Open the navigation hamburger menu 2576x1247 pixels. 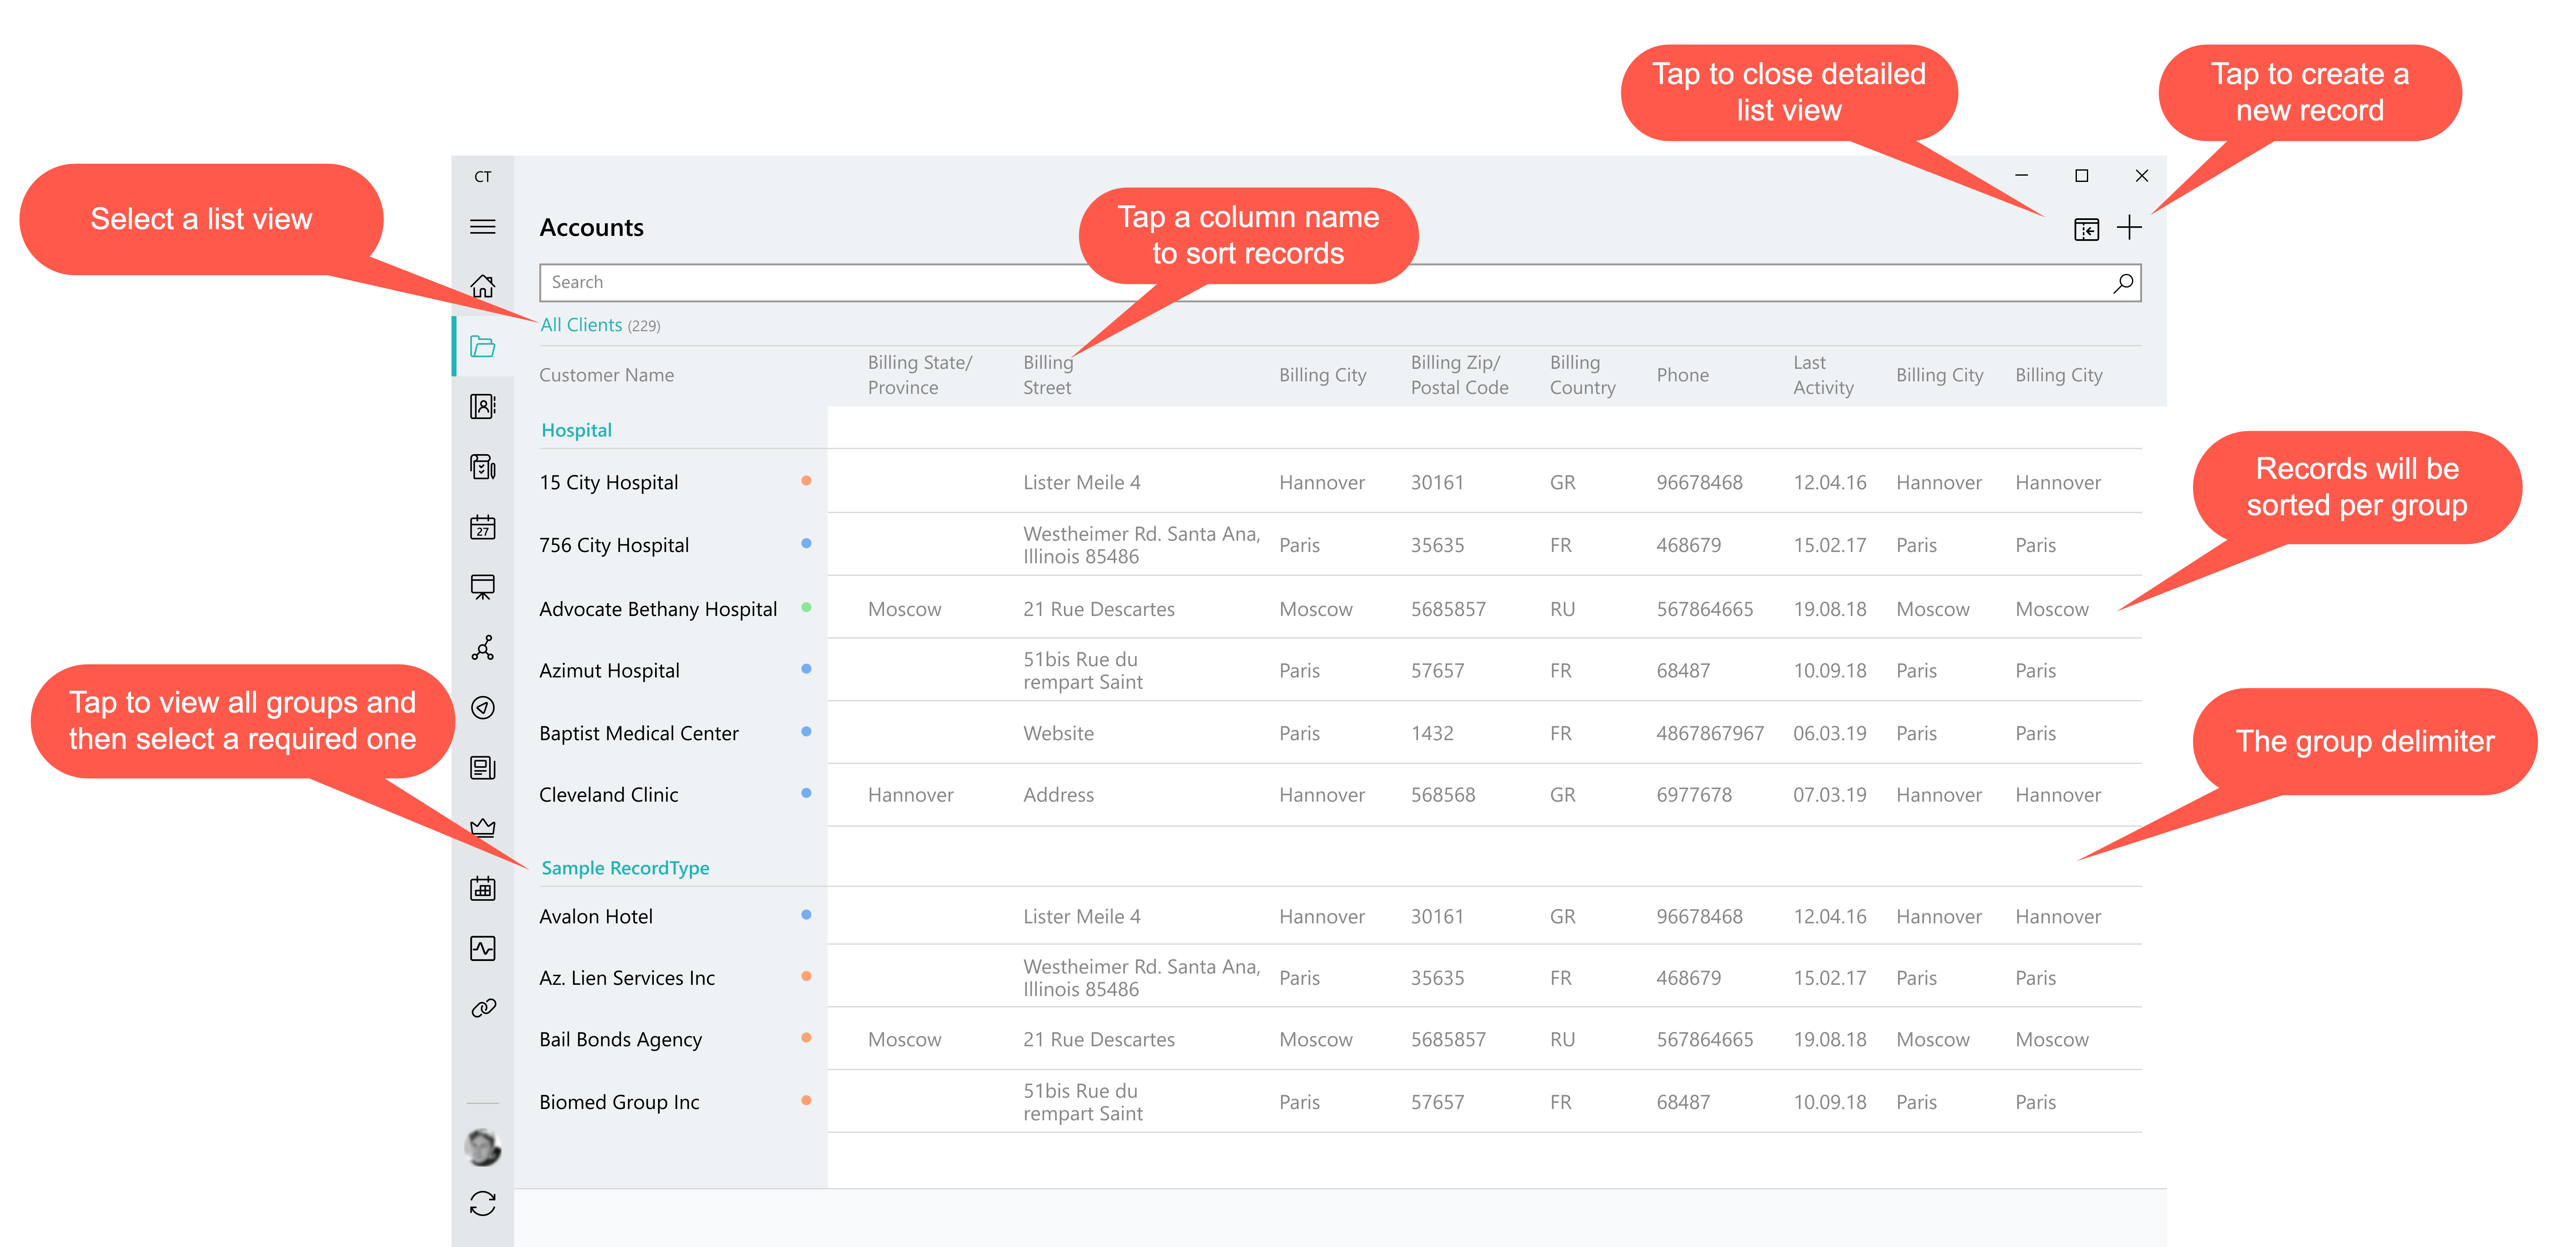pos(483,228)
